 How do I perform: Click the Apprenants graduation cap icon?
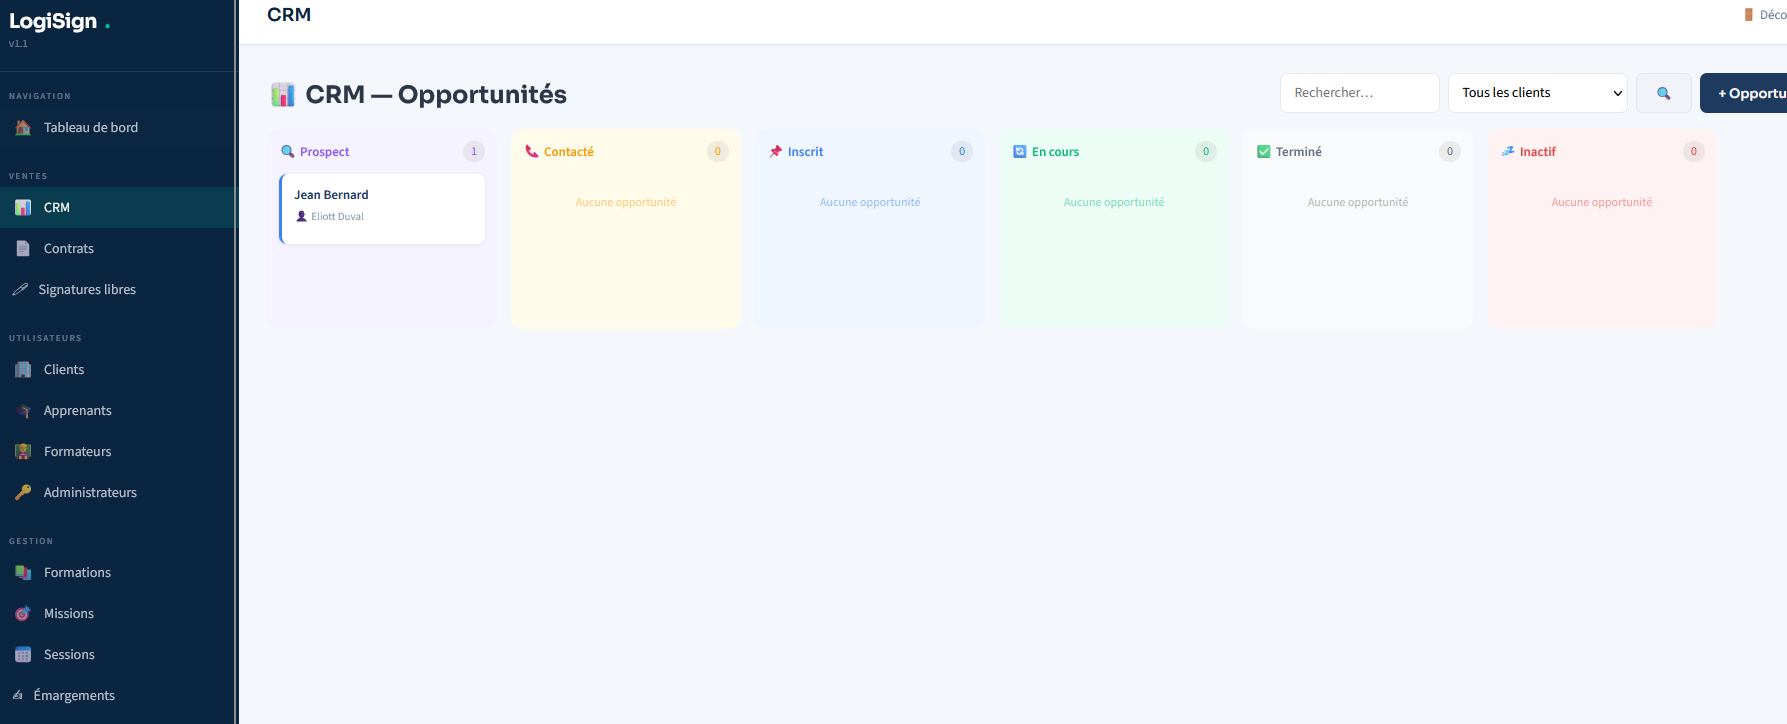coord(23,411)
